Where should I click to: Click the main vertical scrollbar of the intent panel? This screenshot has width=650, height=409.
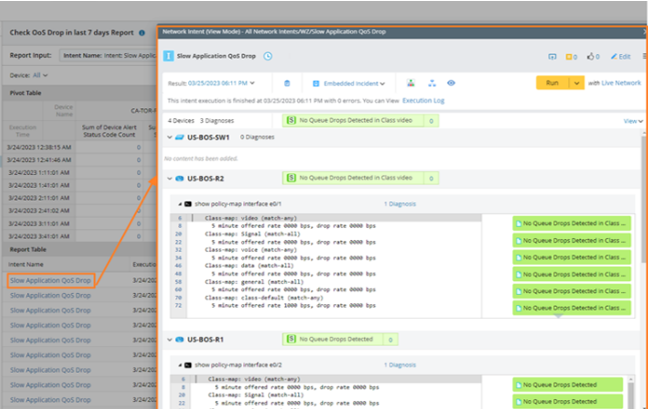[644, 199]
